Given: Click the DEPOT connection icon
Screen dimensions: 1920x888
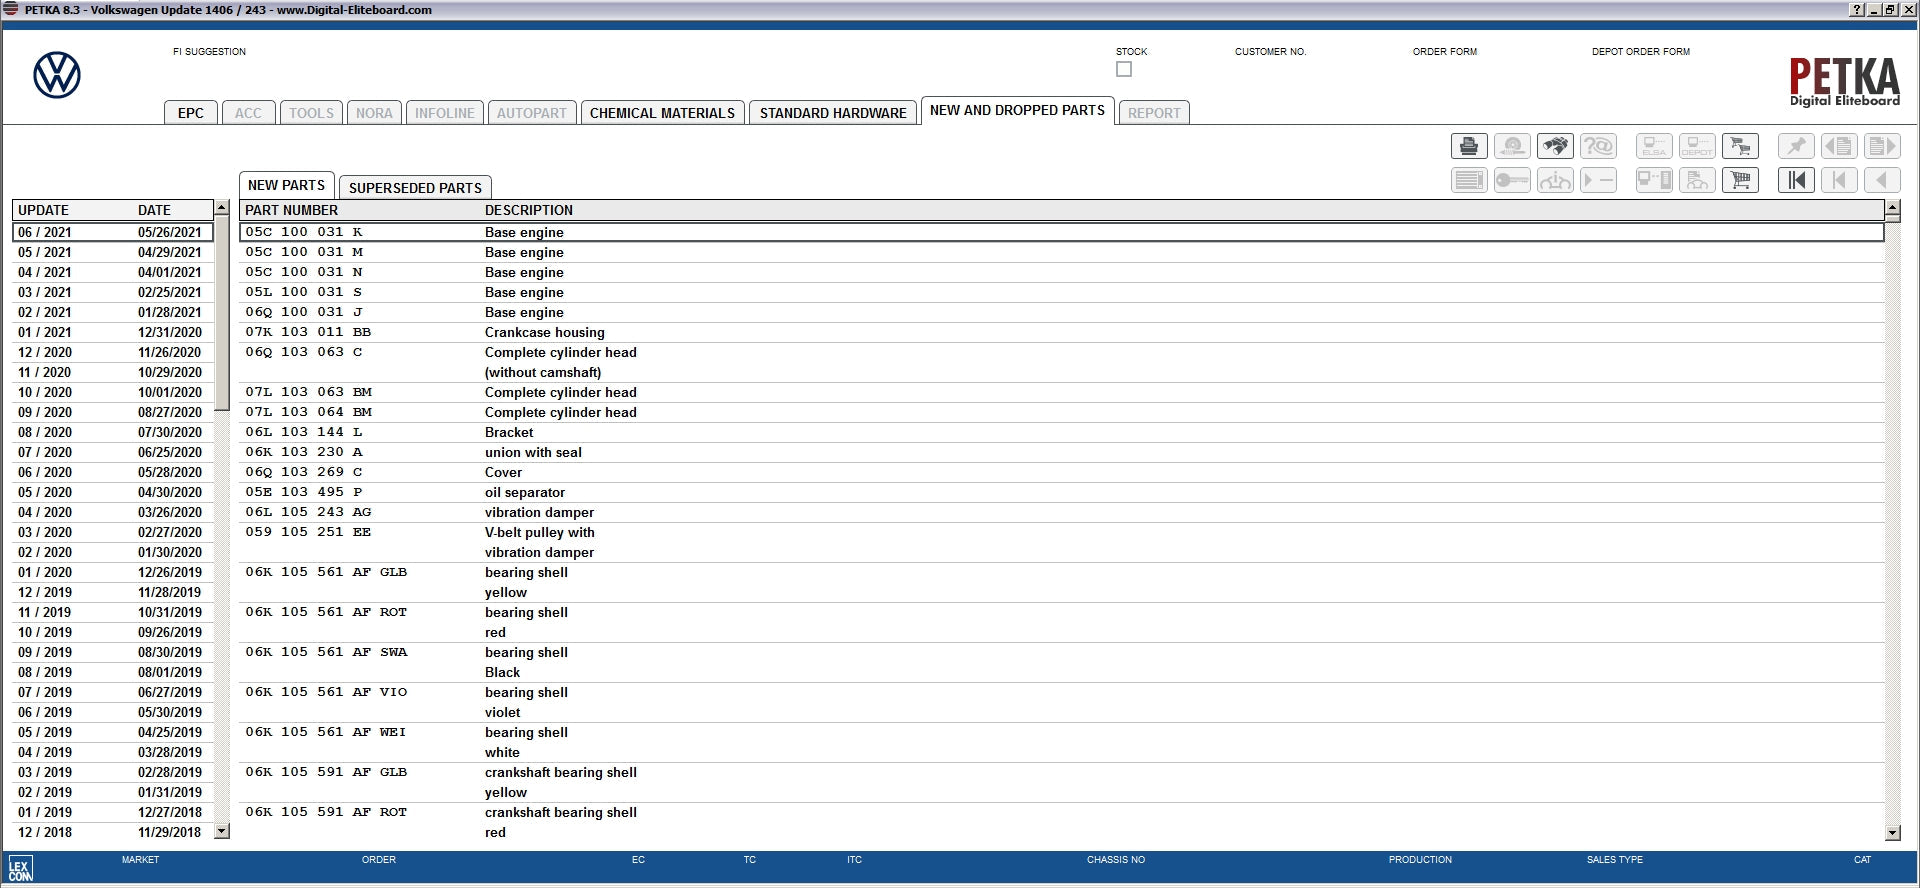Looking at the screenshot, I should pyautogui.click(x=1697, y=147).
